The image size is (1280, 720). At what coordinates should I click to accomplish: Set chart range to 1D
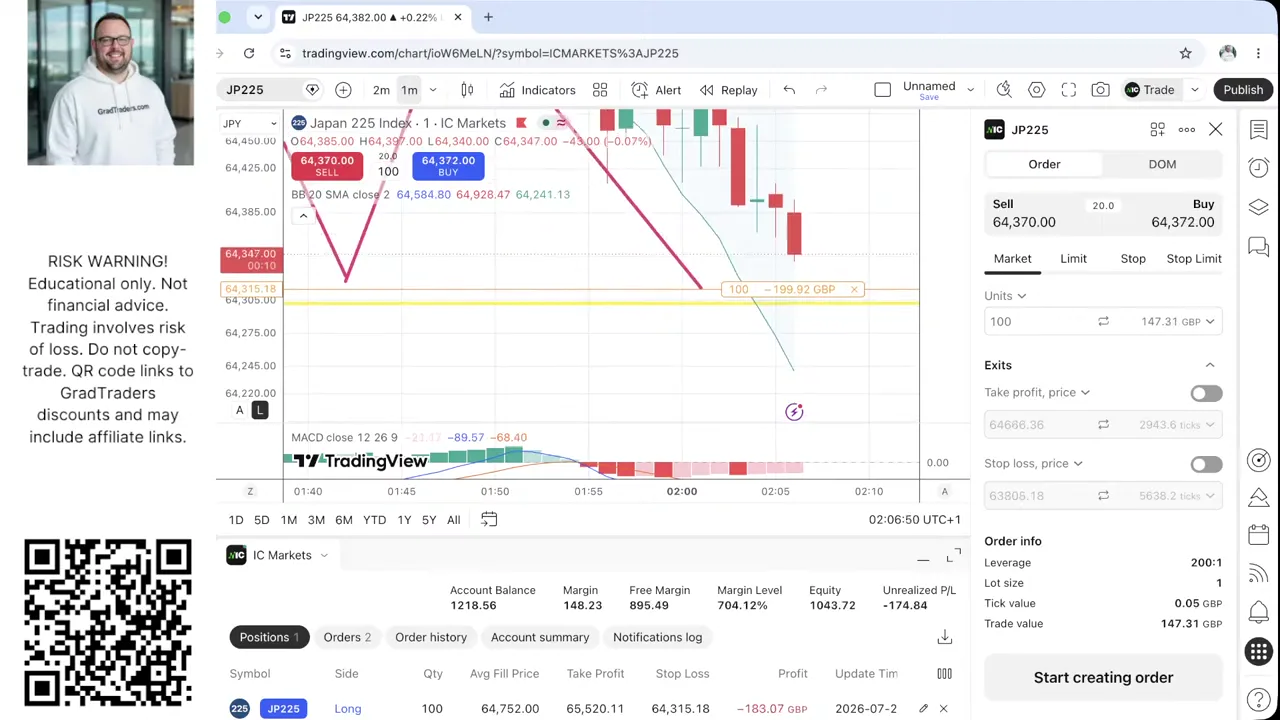click(x=236, y=520)
